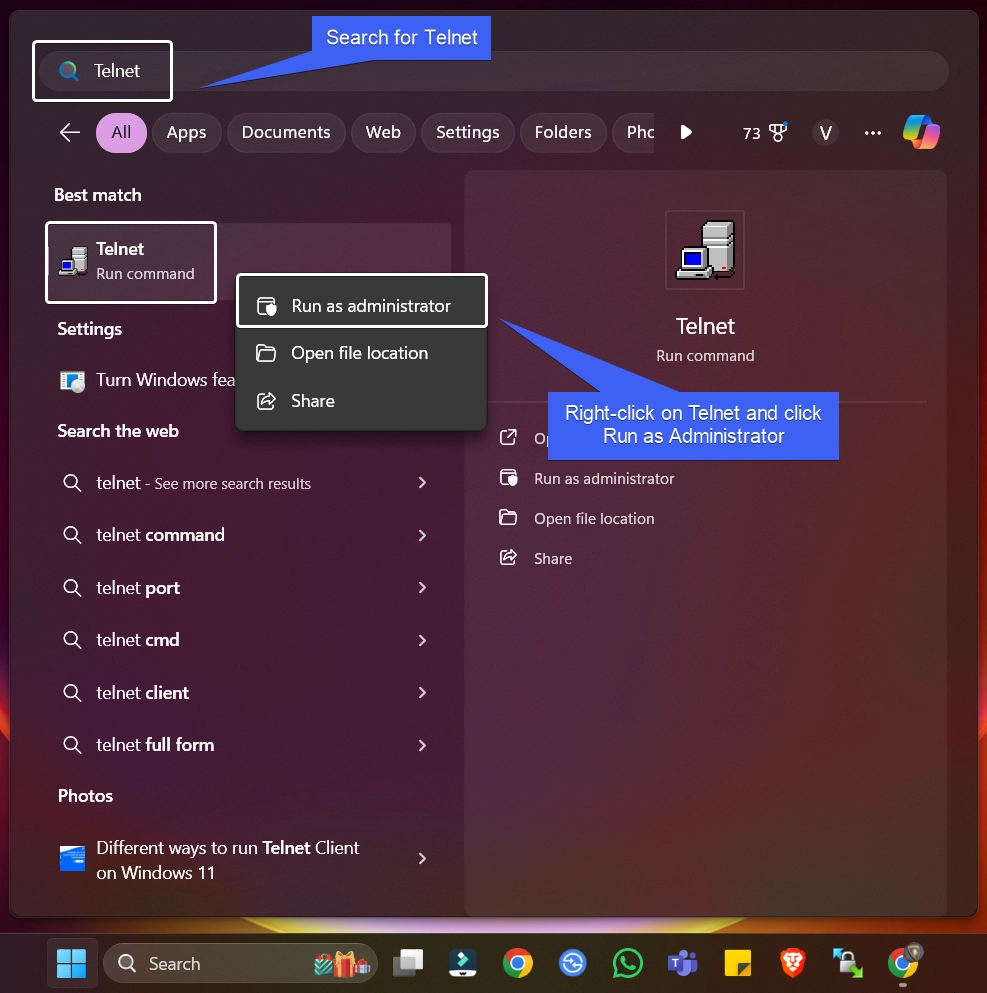Open the Windows Start button

pyautogui.click(x=72, y=963)
